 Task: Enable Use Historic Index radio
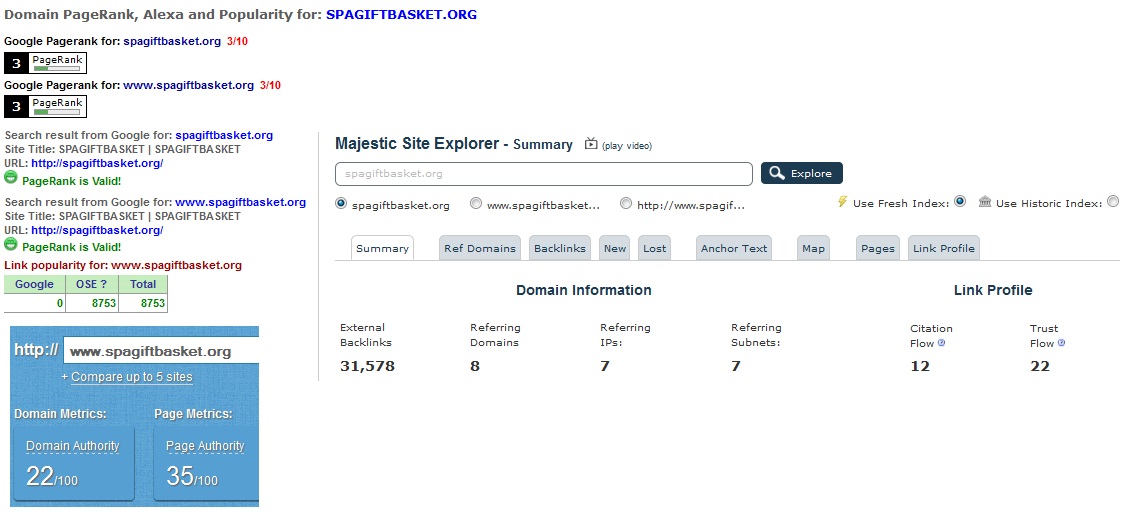(1112, 201)
